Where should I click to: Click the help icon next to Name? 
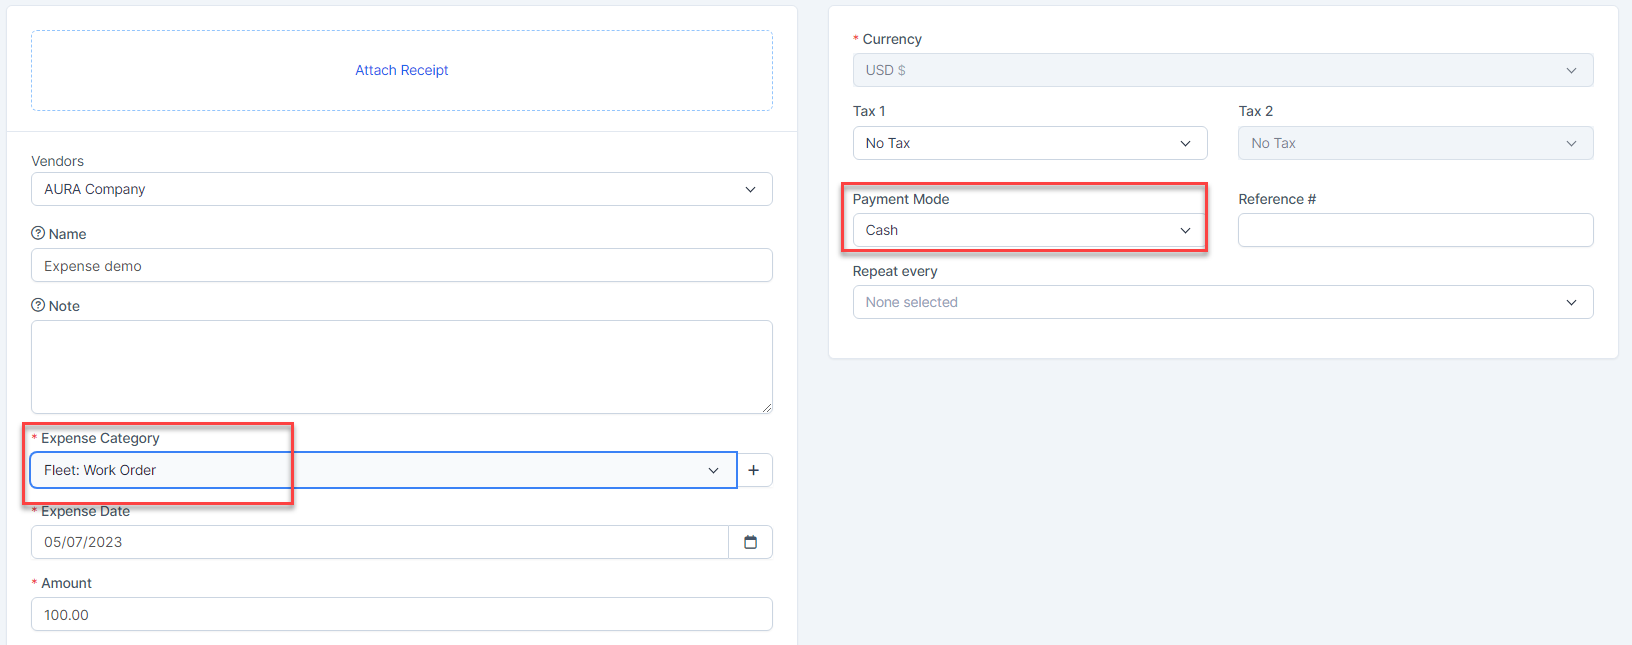click(x=38, y=233)
